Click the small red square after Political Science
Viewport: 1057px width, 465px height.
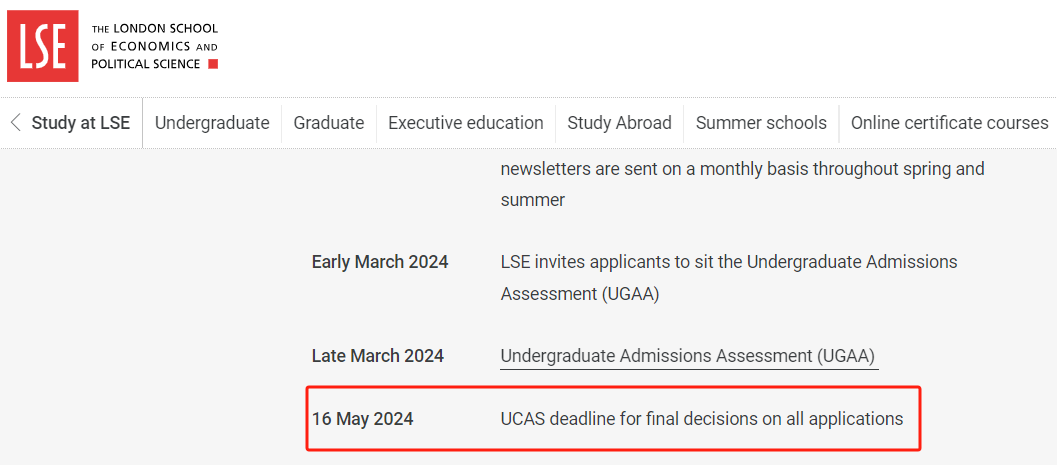coord(212,64)
